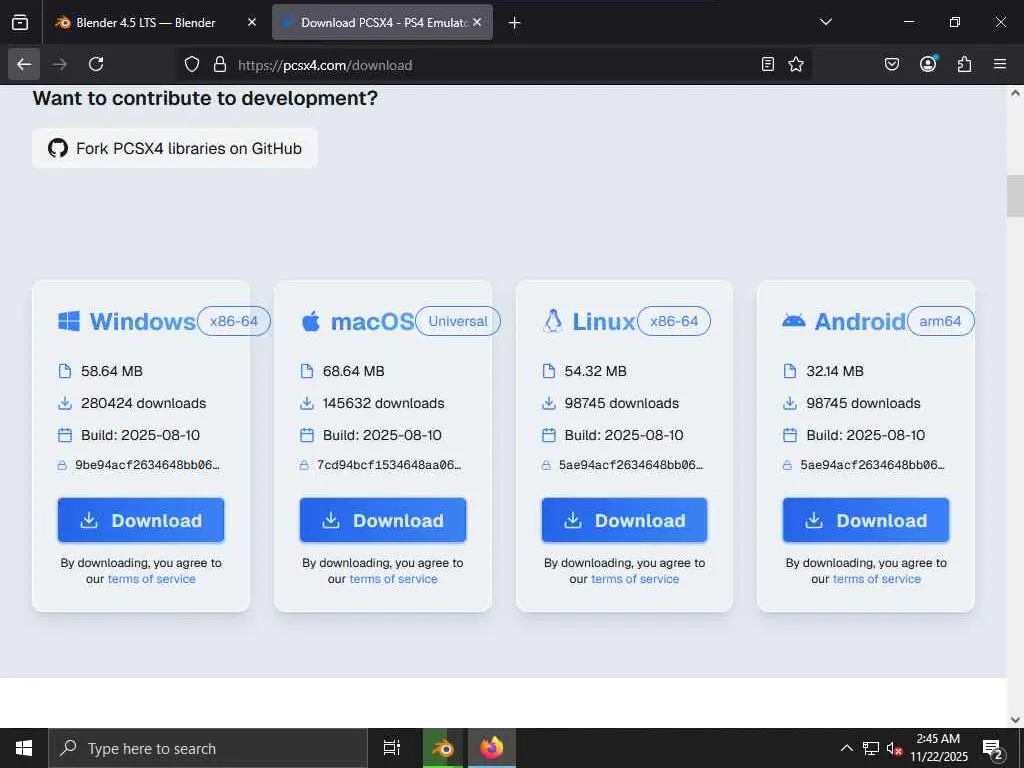
Task: Select the Download PCSX4 tab
Action: [x=383, y=22]
